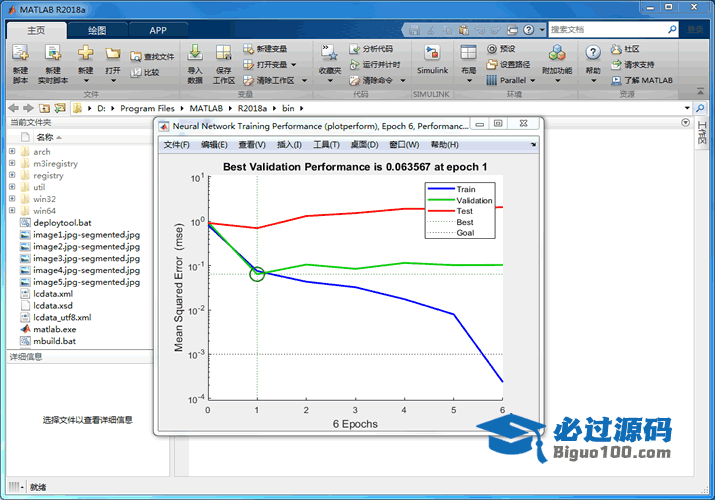The image size is (715, 500).
Task: Create a new script
Action: click(20, 63)
